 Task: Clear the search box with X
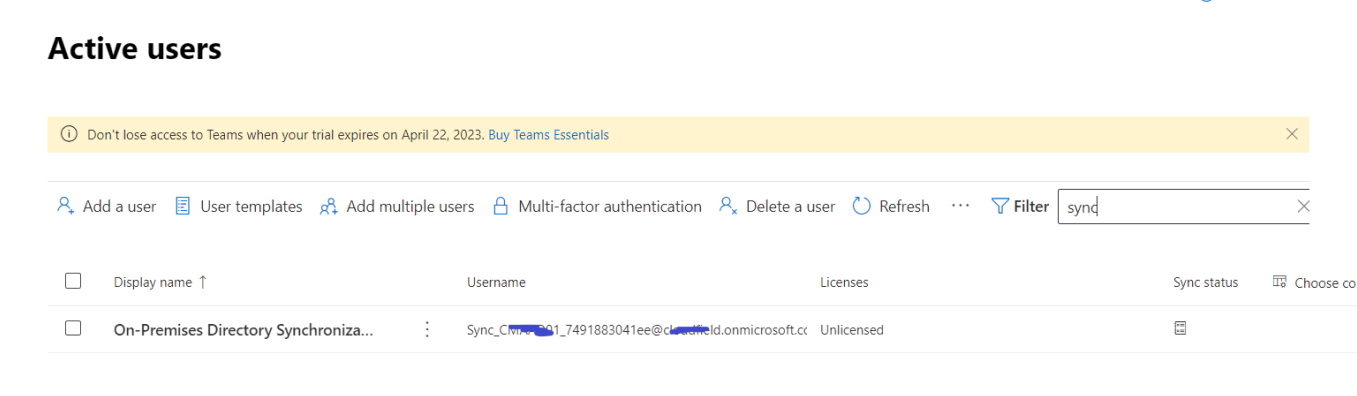[1303, 207]
